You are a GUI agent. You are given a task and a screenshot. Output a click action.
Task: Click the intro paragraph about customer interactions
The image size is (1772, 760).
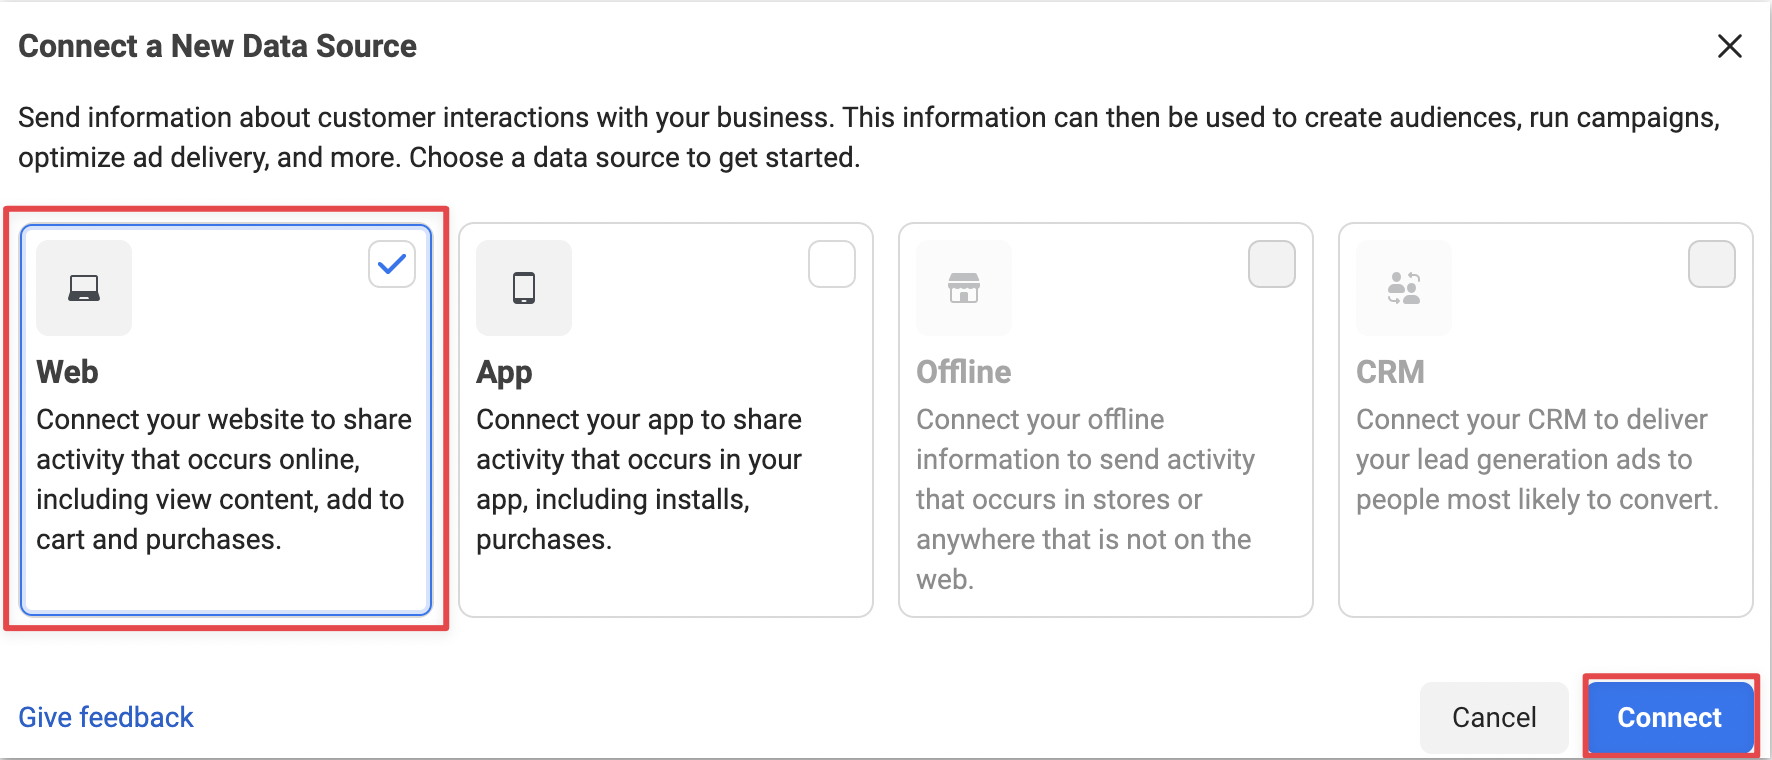coord(869,137)
